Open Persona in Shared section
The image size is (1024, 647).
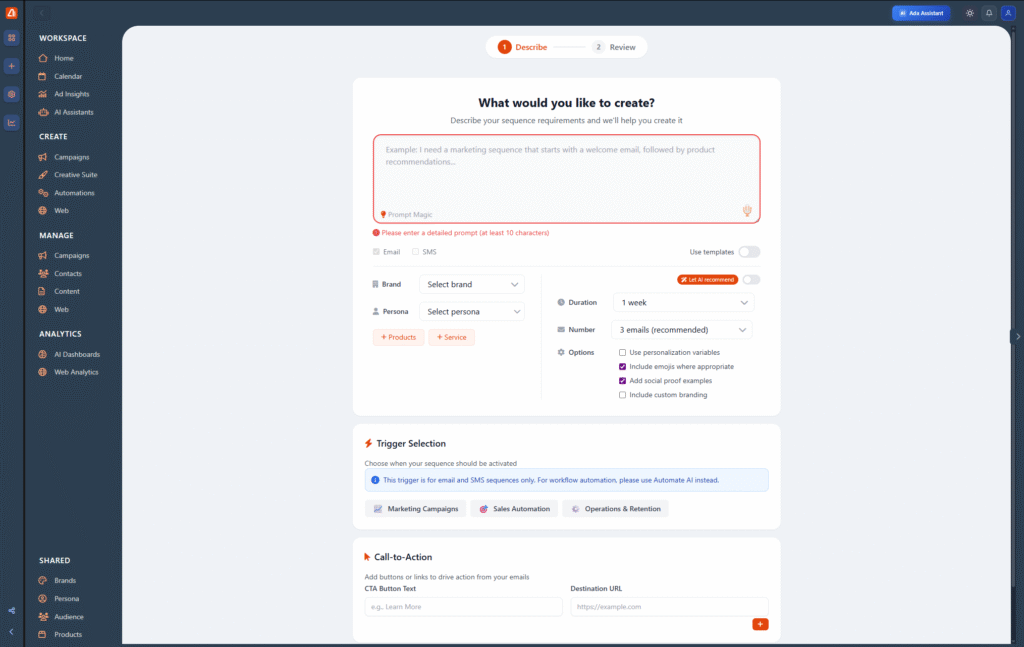(x=66, y=599)
